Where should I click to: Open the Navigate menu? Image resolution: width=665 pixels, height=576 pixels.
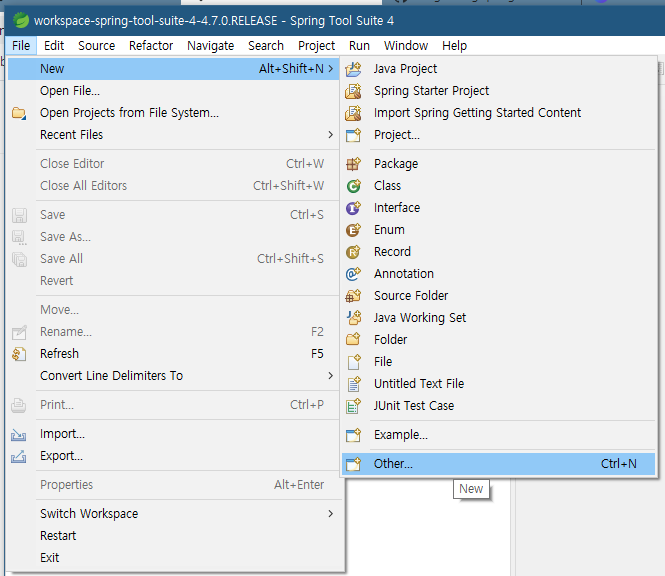[x=210, y=45]
